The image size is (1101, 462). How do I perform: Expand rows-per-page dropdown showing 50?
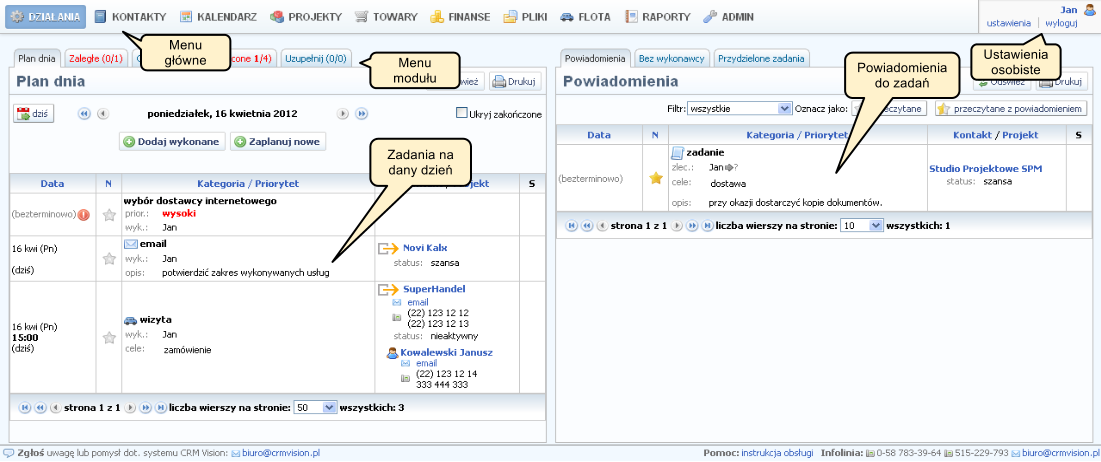314,408
